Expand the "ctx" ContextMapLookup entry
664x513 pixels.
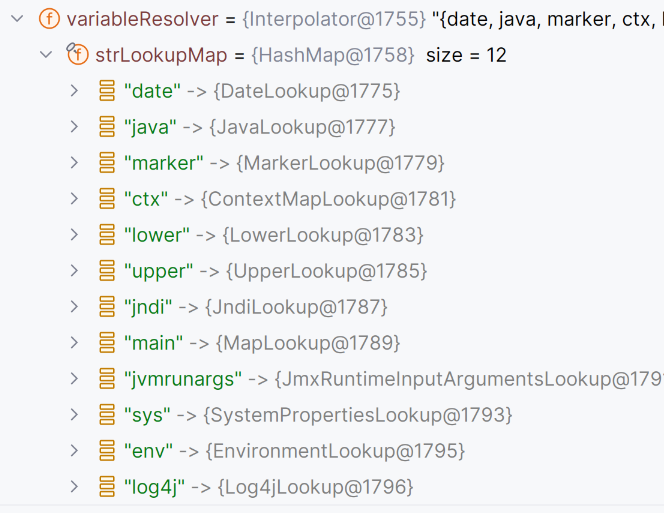point(75,199)
